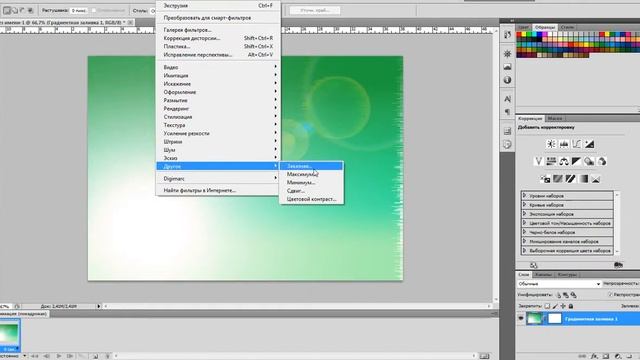Choose the subtract from selection mode icon

22,10
